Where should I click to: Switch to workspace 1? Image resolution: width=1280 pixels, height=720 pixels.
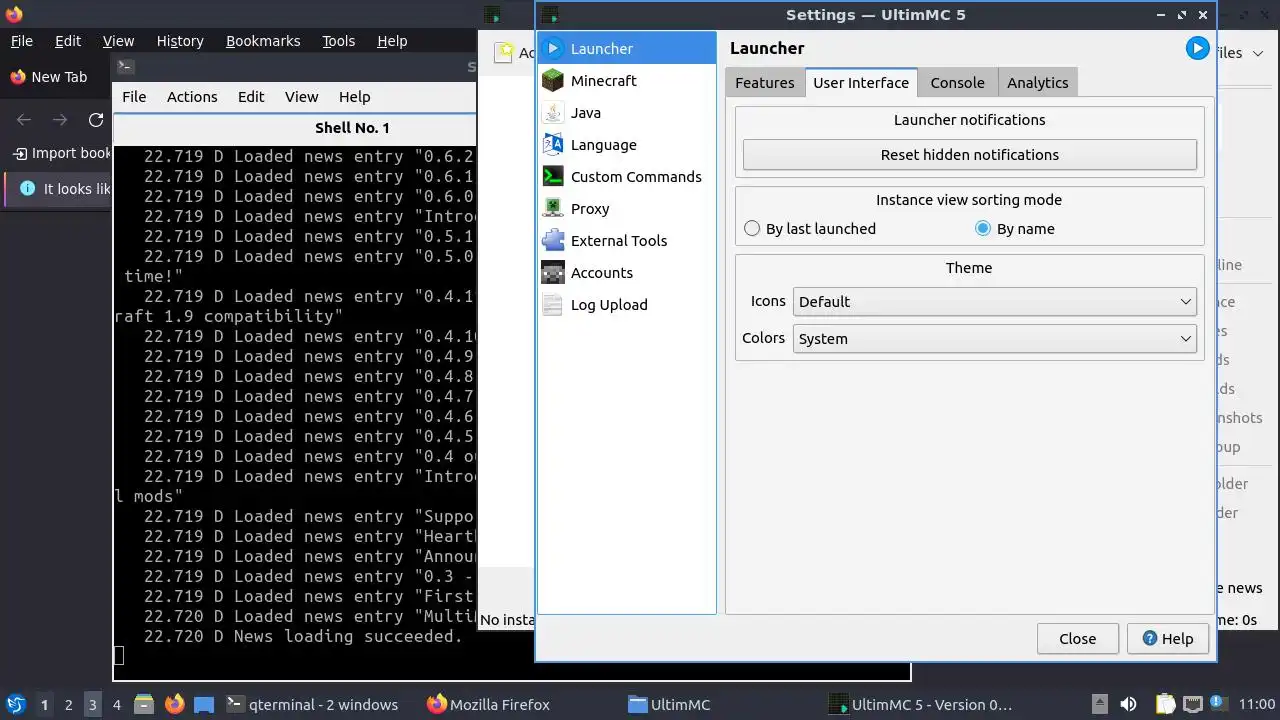click(x=44, y=704)
